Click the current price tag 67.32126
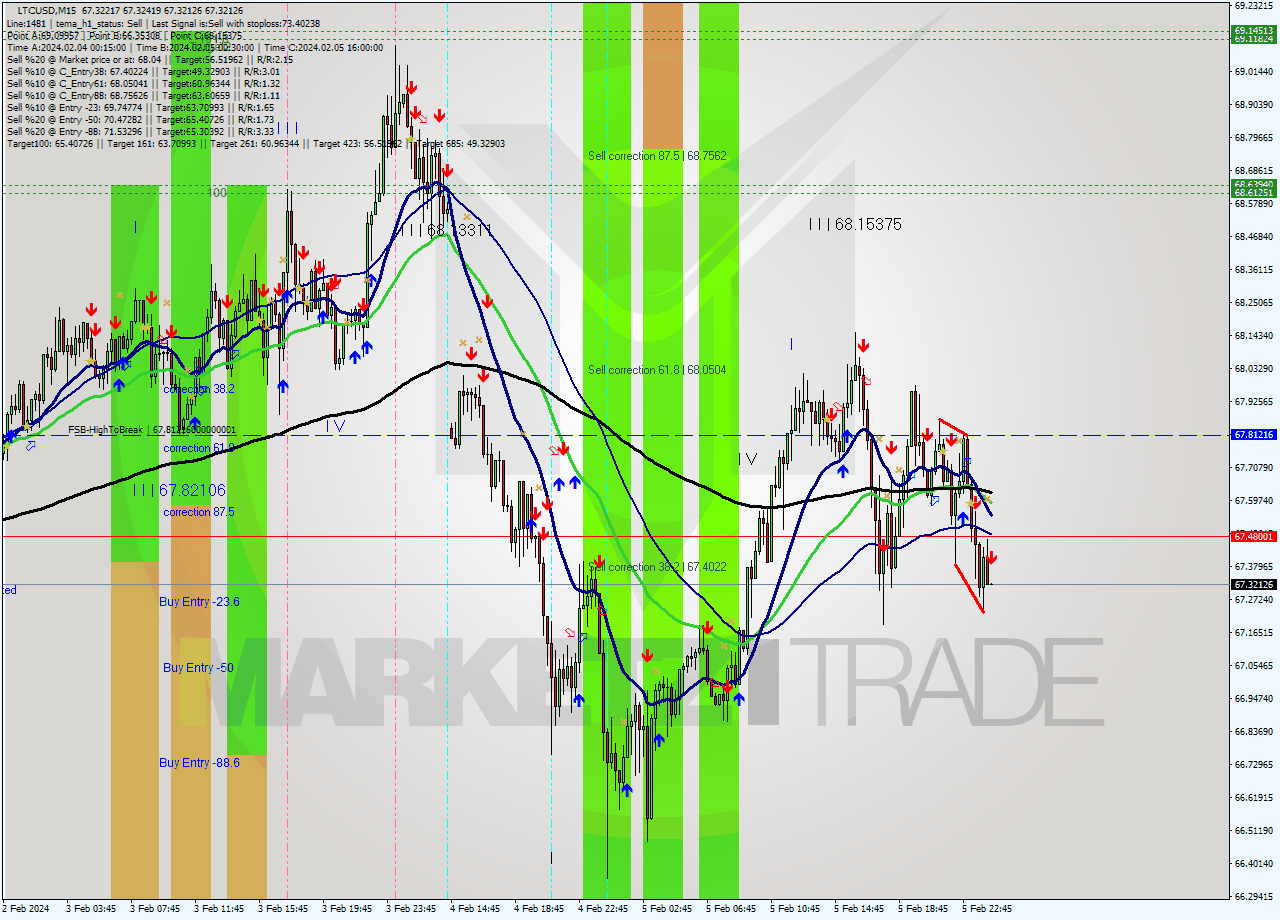Image resolution: width=1280 pixels, height=920 pixels. (x=1254, y=585)
